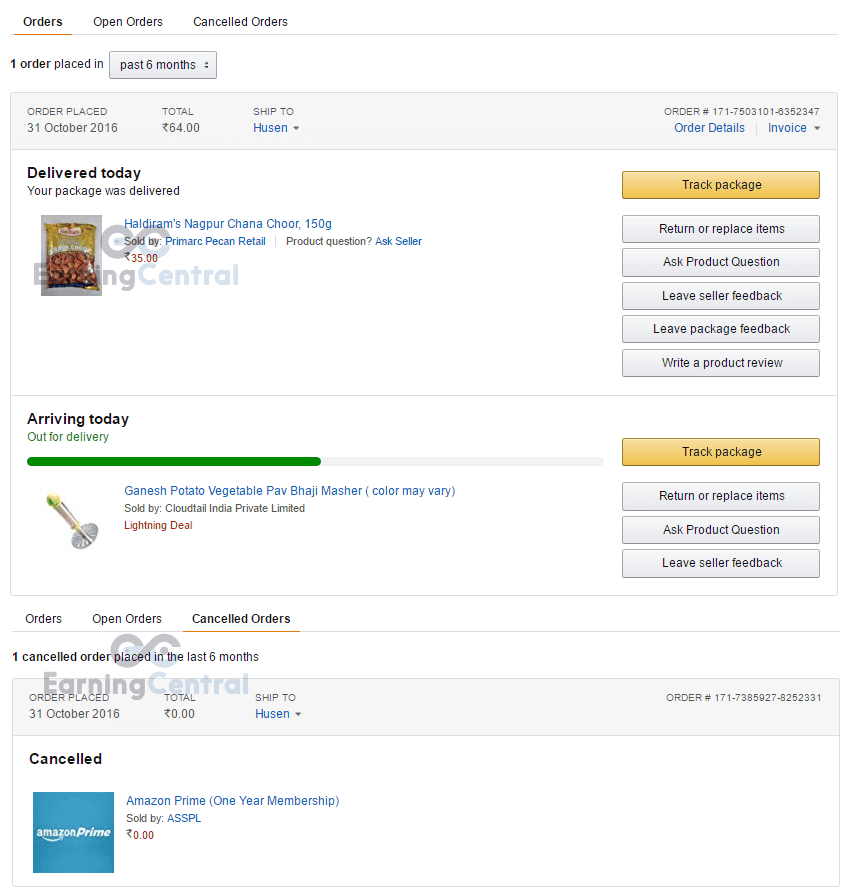Open the Invoice dropdown
The image size is (843, 891).
tap(789, 127)
